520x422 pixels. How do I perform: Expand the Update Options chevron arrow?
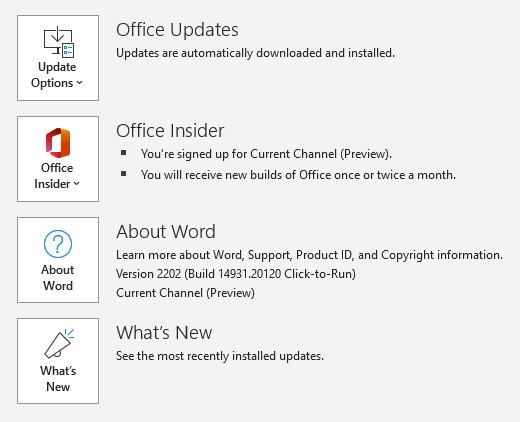[79, 82]
